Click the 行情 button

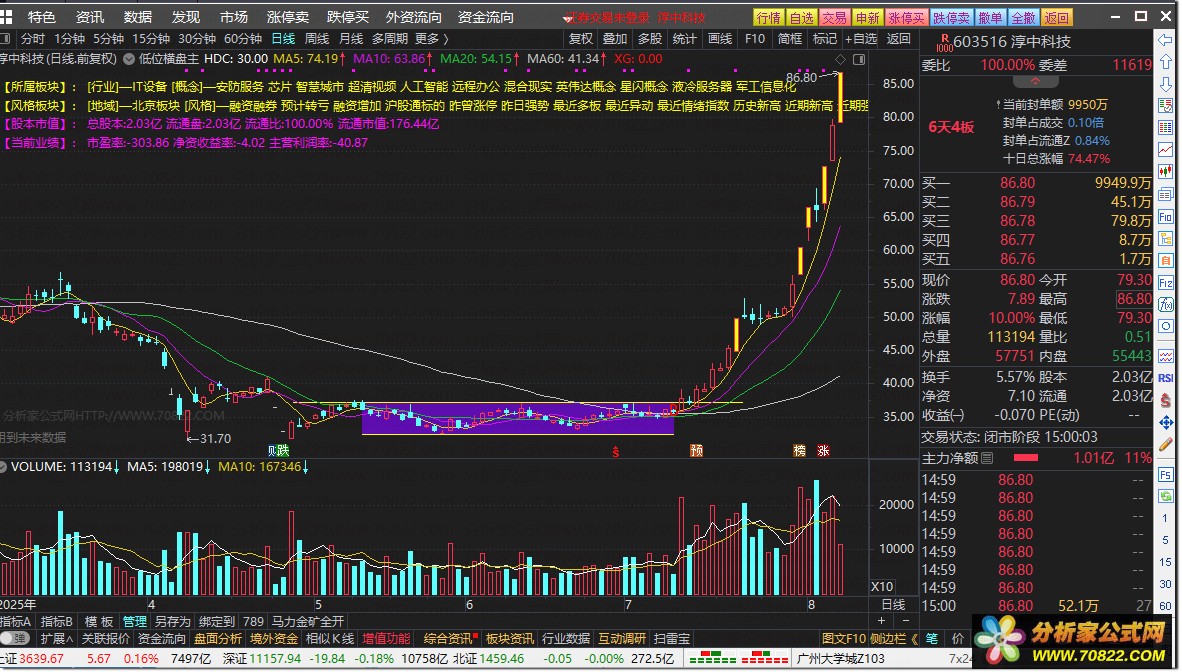(769, 17)
